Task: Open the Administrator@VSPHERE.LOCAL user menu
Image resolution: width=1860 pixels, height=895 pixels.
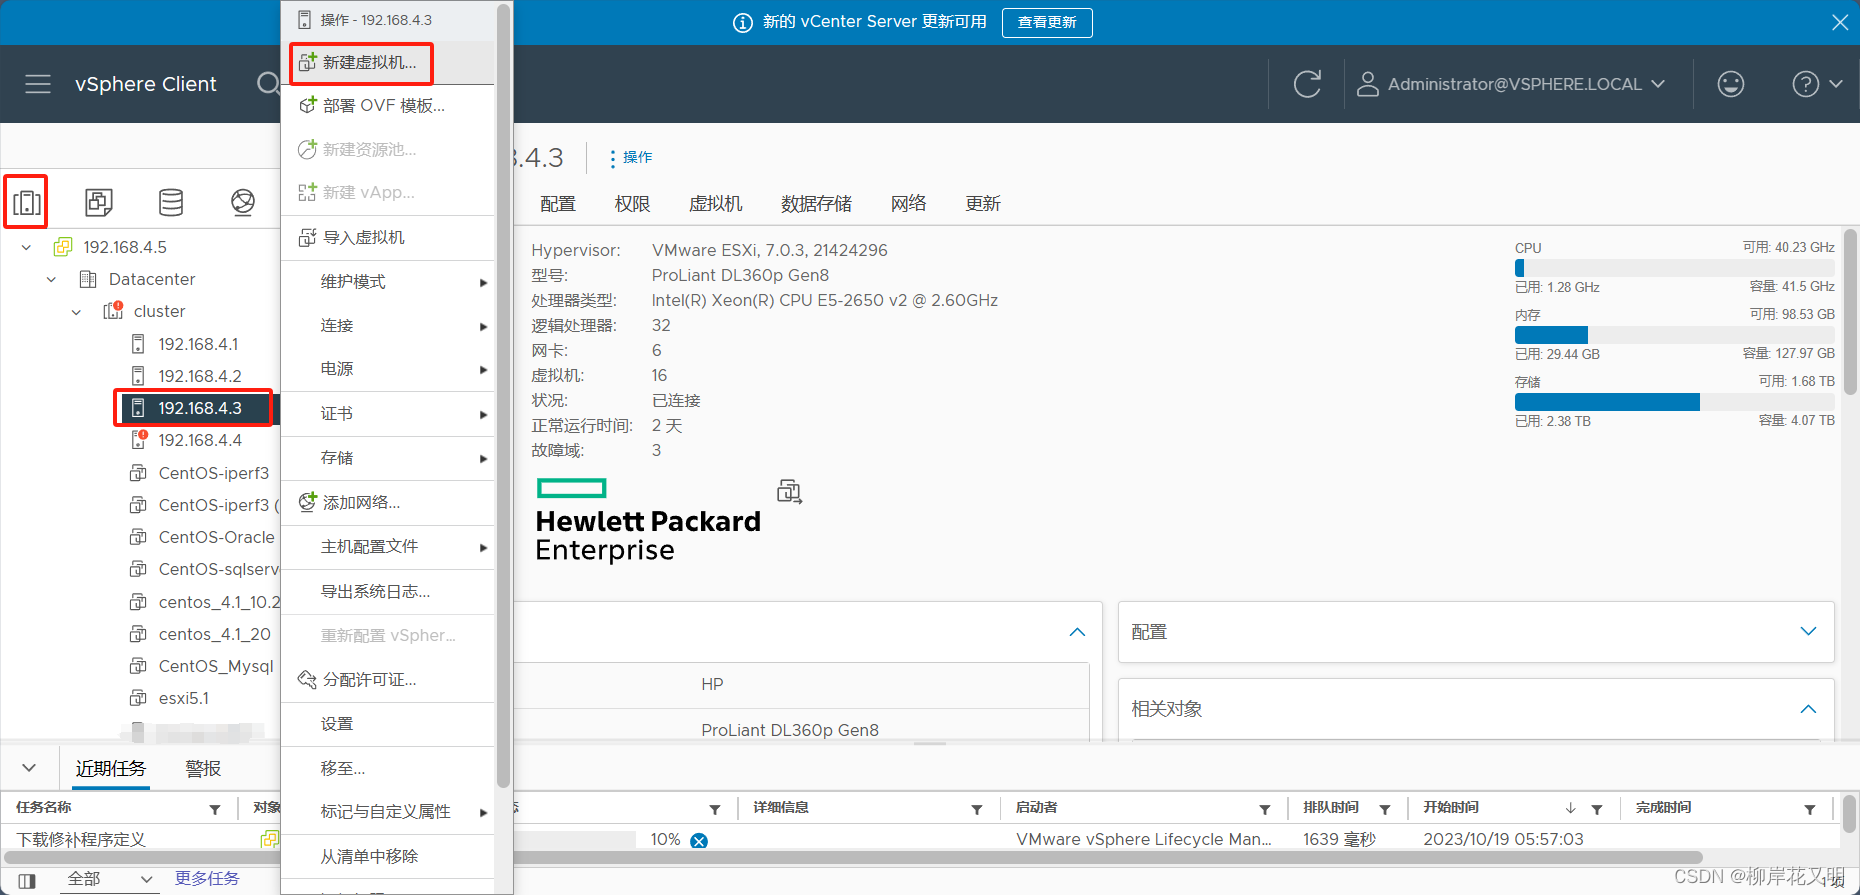Action: 1511,84
